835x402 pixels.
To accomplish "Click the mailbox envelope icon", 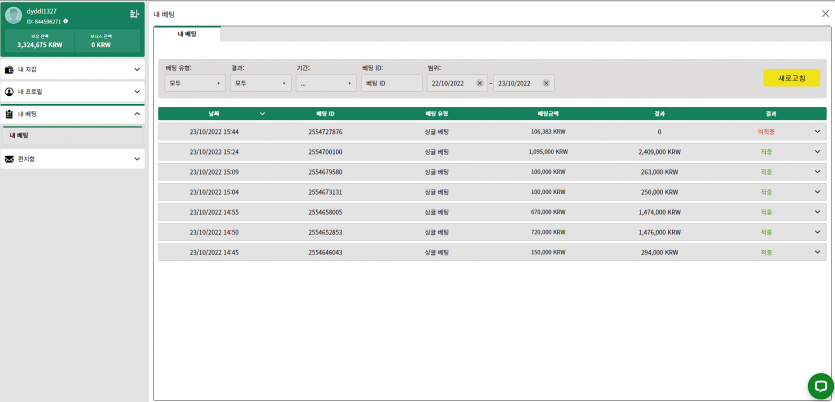I will pos(9,159).
